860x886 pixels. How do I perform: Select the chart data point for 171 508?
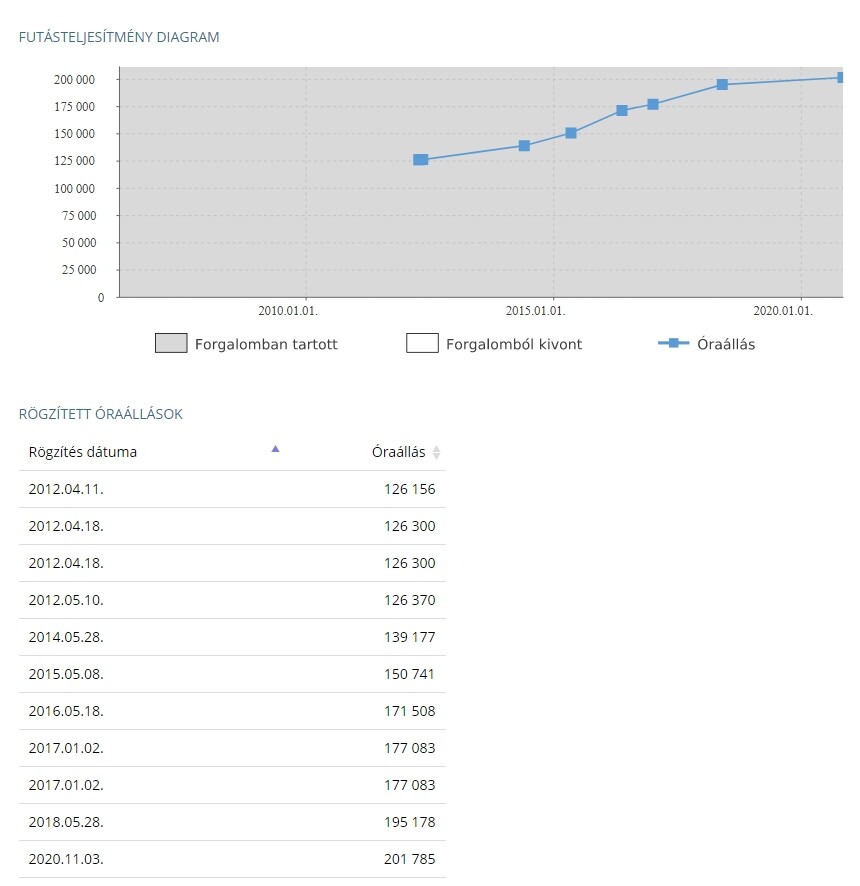tap(622, 111)
